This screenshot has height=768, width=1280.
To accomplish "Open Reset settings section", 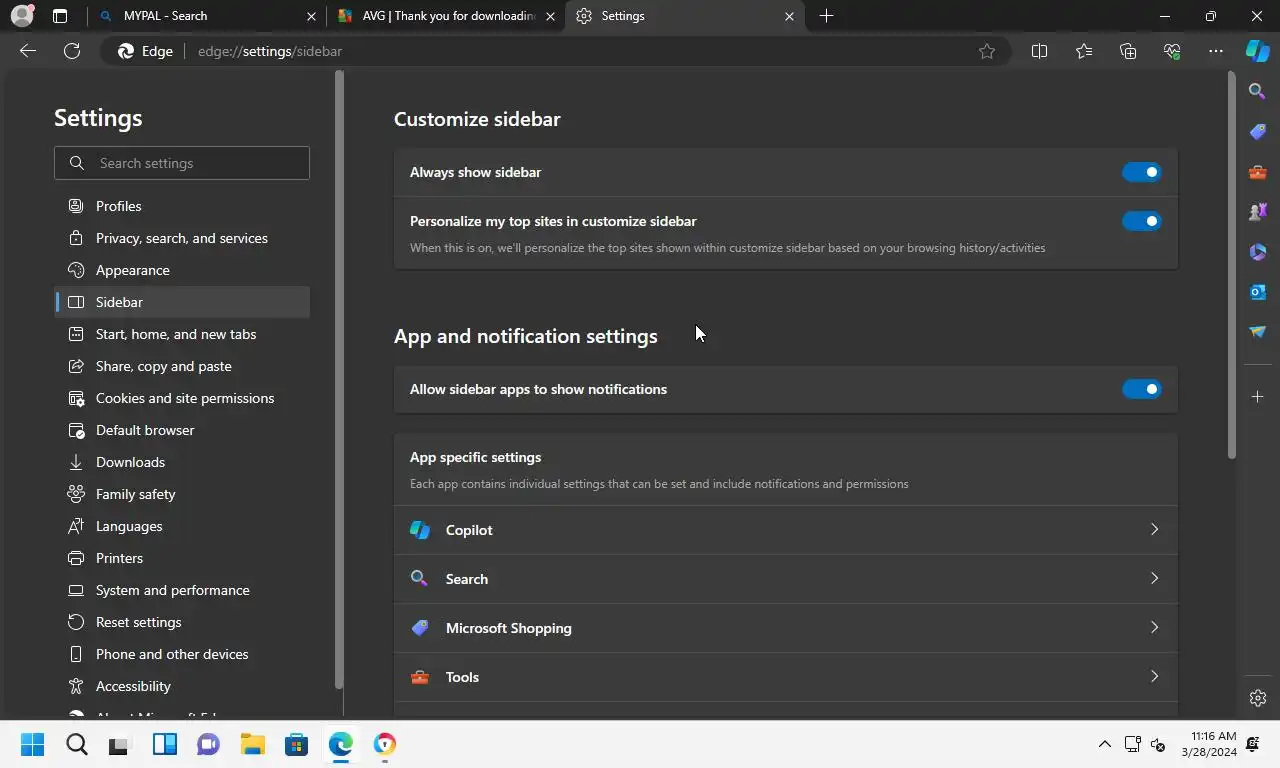I will click(x=182, y=622).
